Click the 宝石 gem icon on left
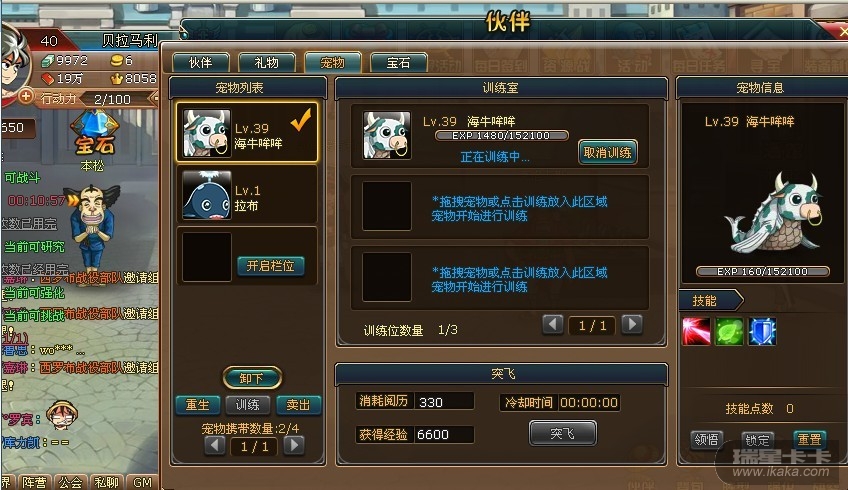 click(95, 135)
